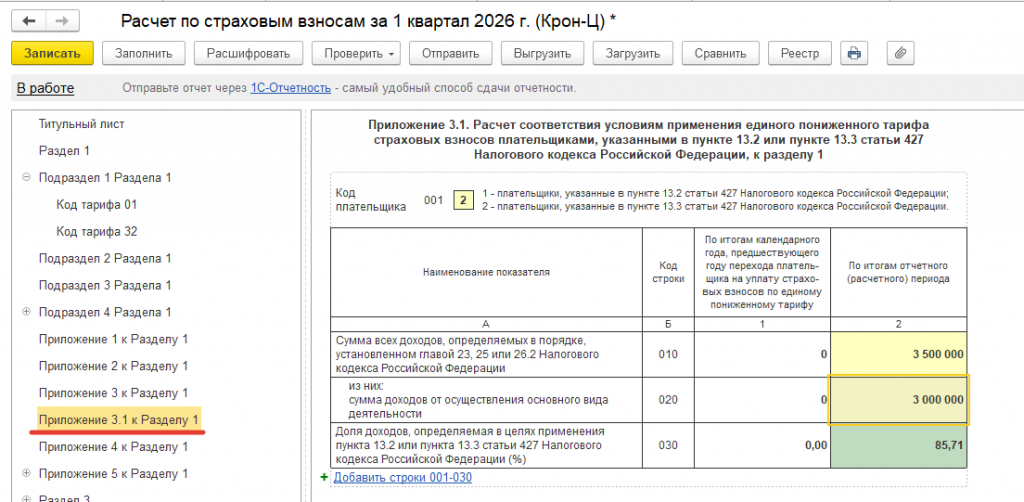Collapse Подраздел 1 Раздела 1 node

[x=27, y=178]
